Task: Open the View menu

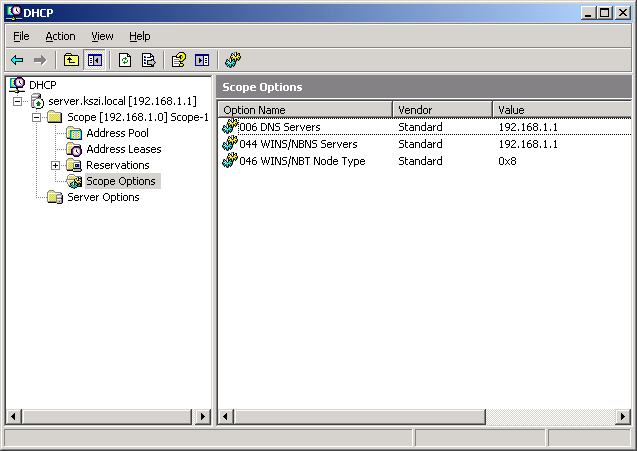Action: [102, 37]
